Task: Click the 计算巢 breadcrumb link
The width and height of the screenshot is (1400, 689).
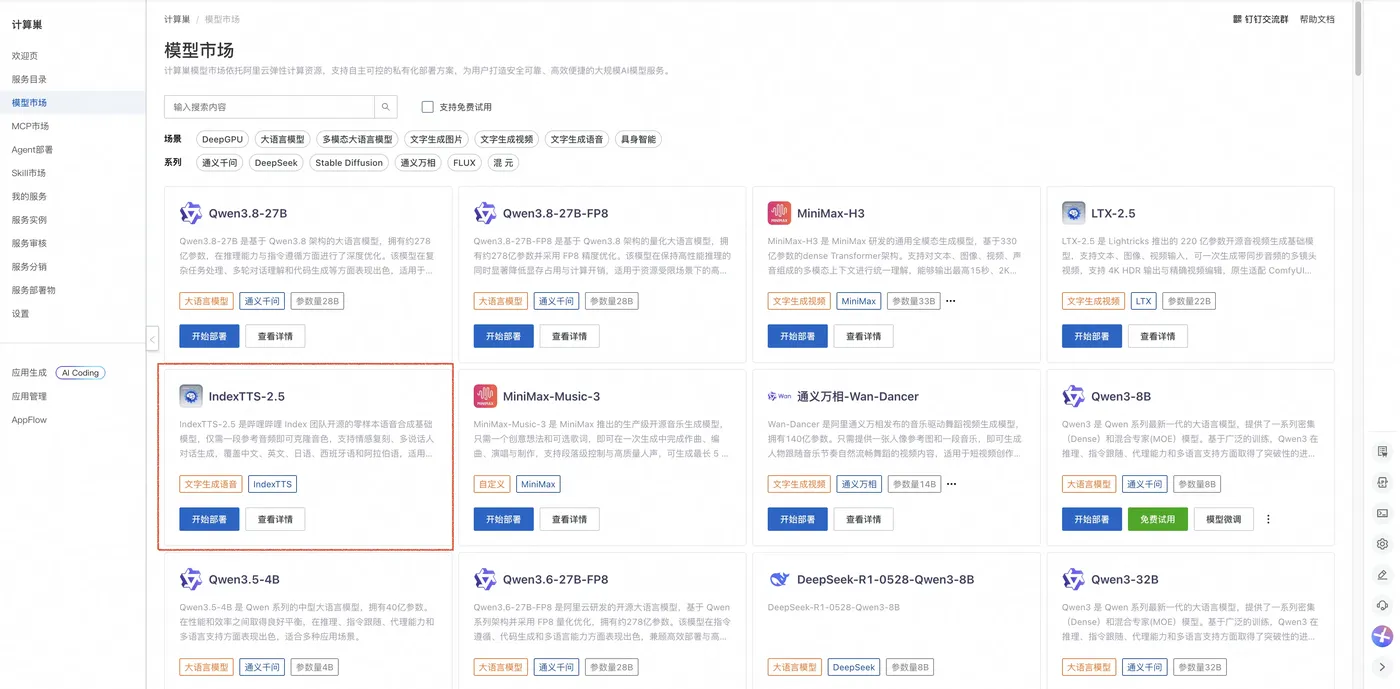Action: [177, 19]
